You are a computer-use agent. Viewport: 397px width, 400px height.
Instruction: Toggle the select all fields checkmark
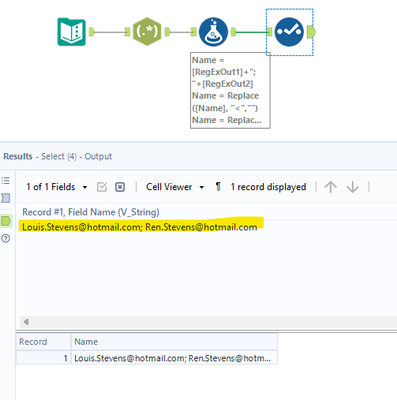[102, 187]
